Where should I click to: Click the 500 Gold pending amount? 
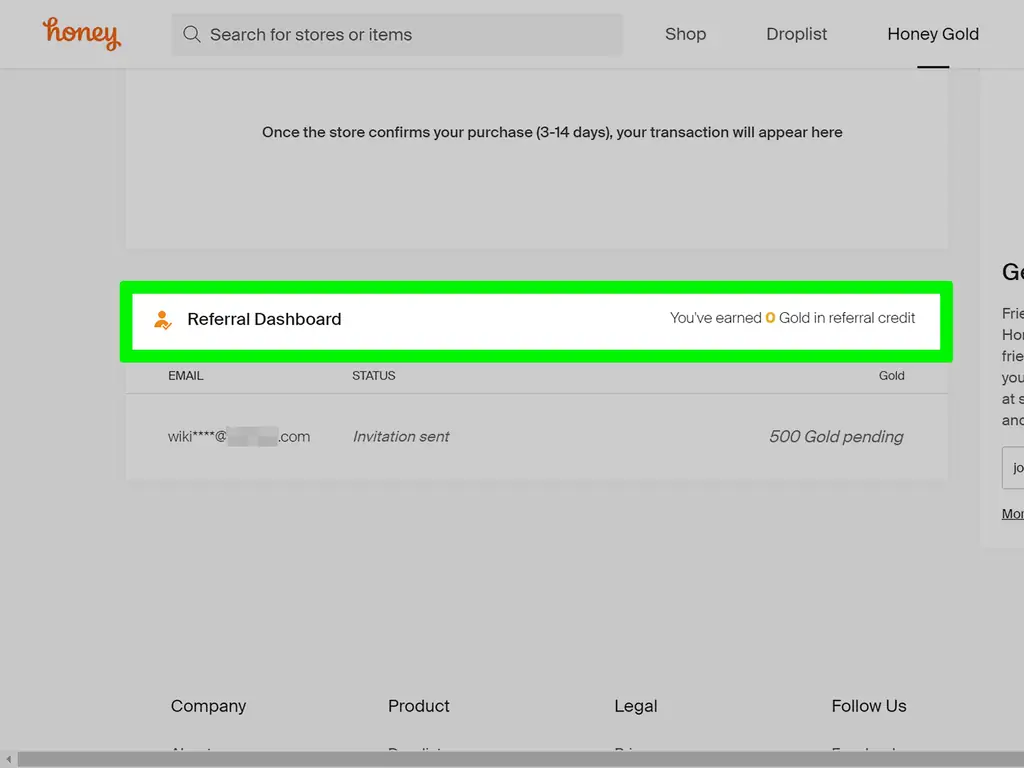pyautogui.click(x=835, y=437)
